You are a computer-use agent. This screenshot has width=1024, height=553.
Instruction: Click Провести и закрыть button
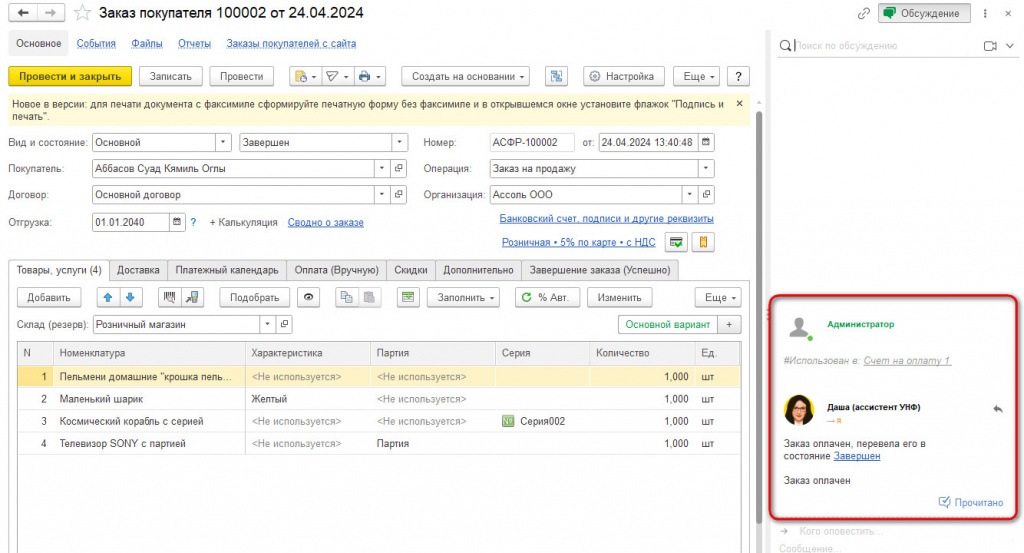pyautogui.click(x=70, y=76)
